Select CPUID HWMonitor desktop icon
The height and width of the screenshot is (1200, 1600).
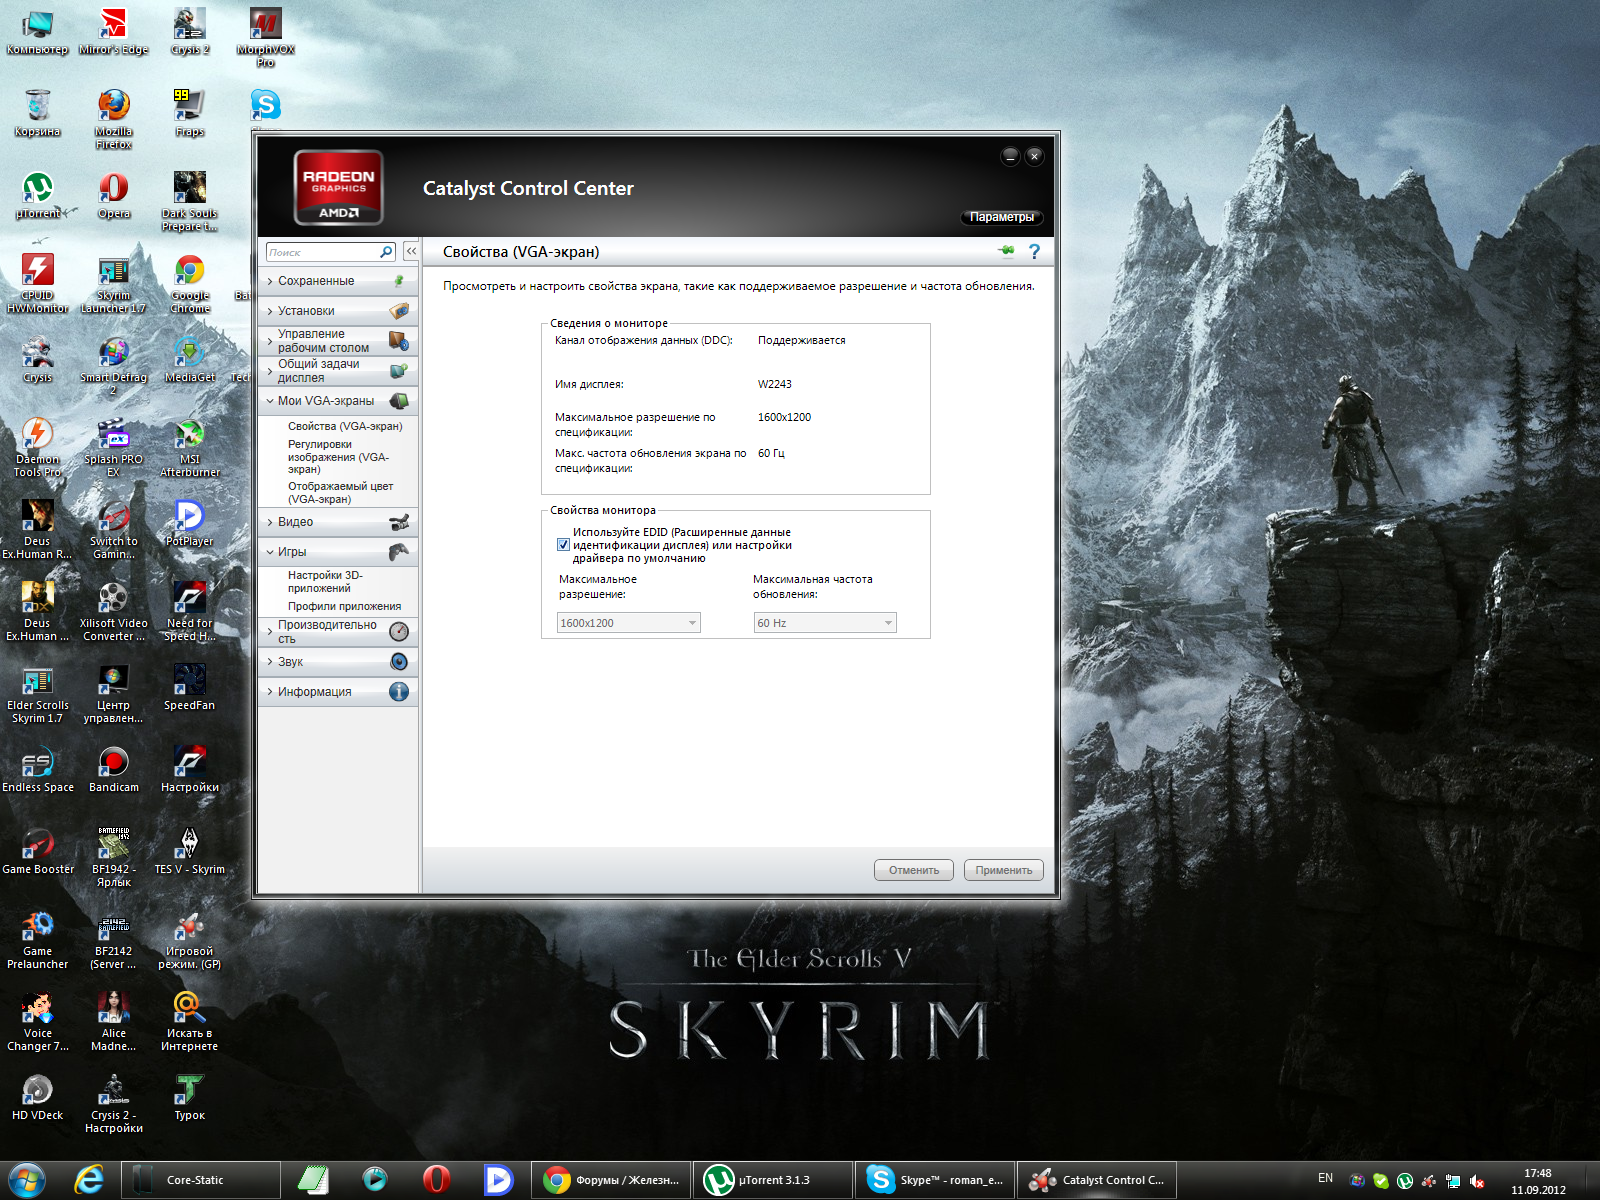38,283
